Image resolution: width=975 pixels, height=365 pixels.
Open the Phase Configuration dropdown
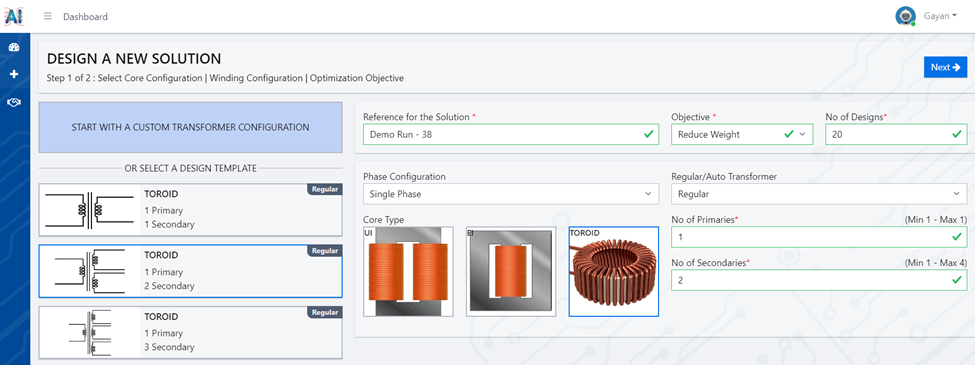click(511, 194)
